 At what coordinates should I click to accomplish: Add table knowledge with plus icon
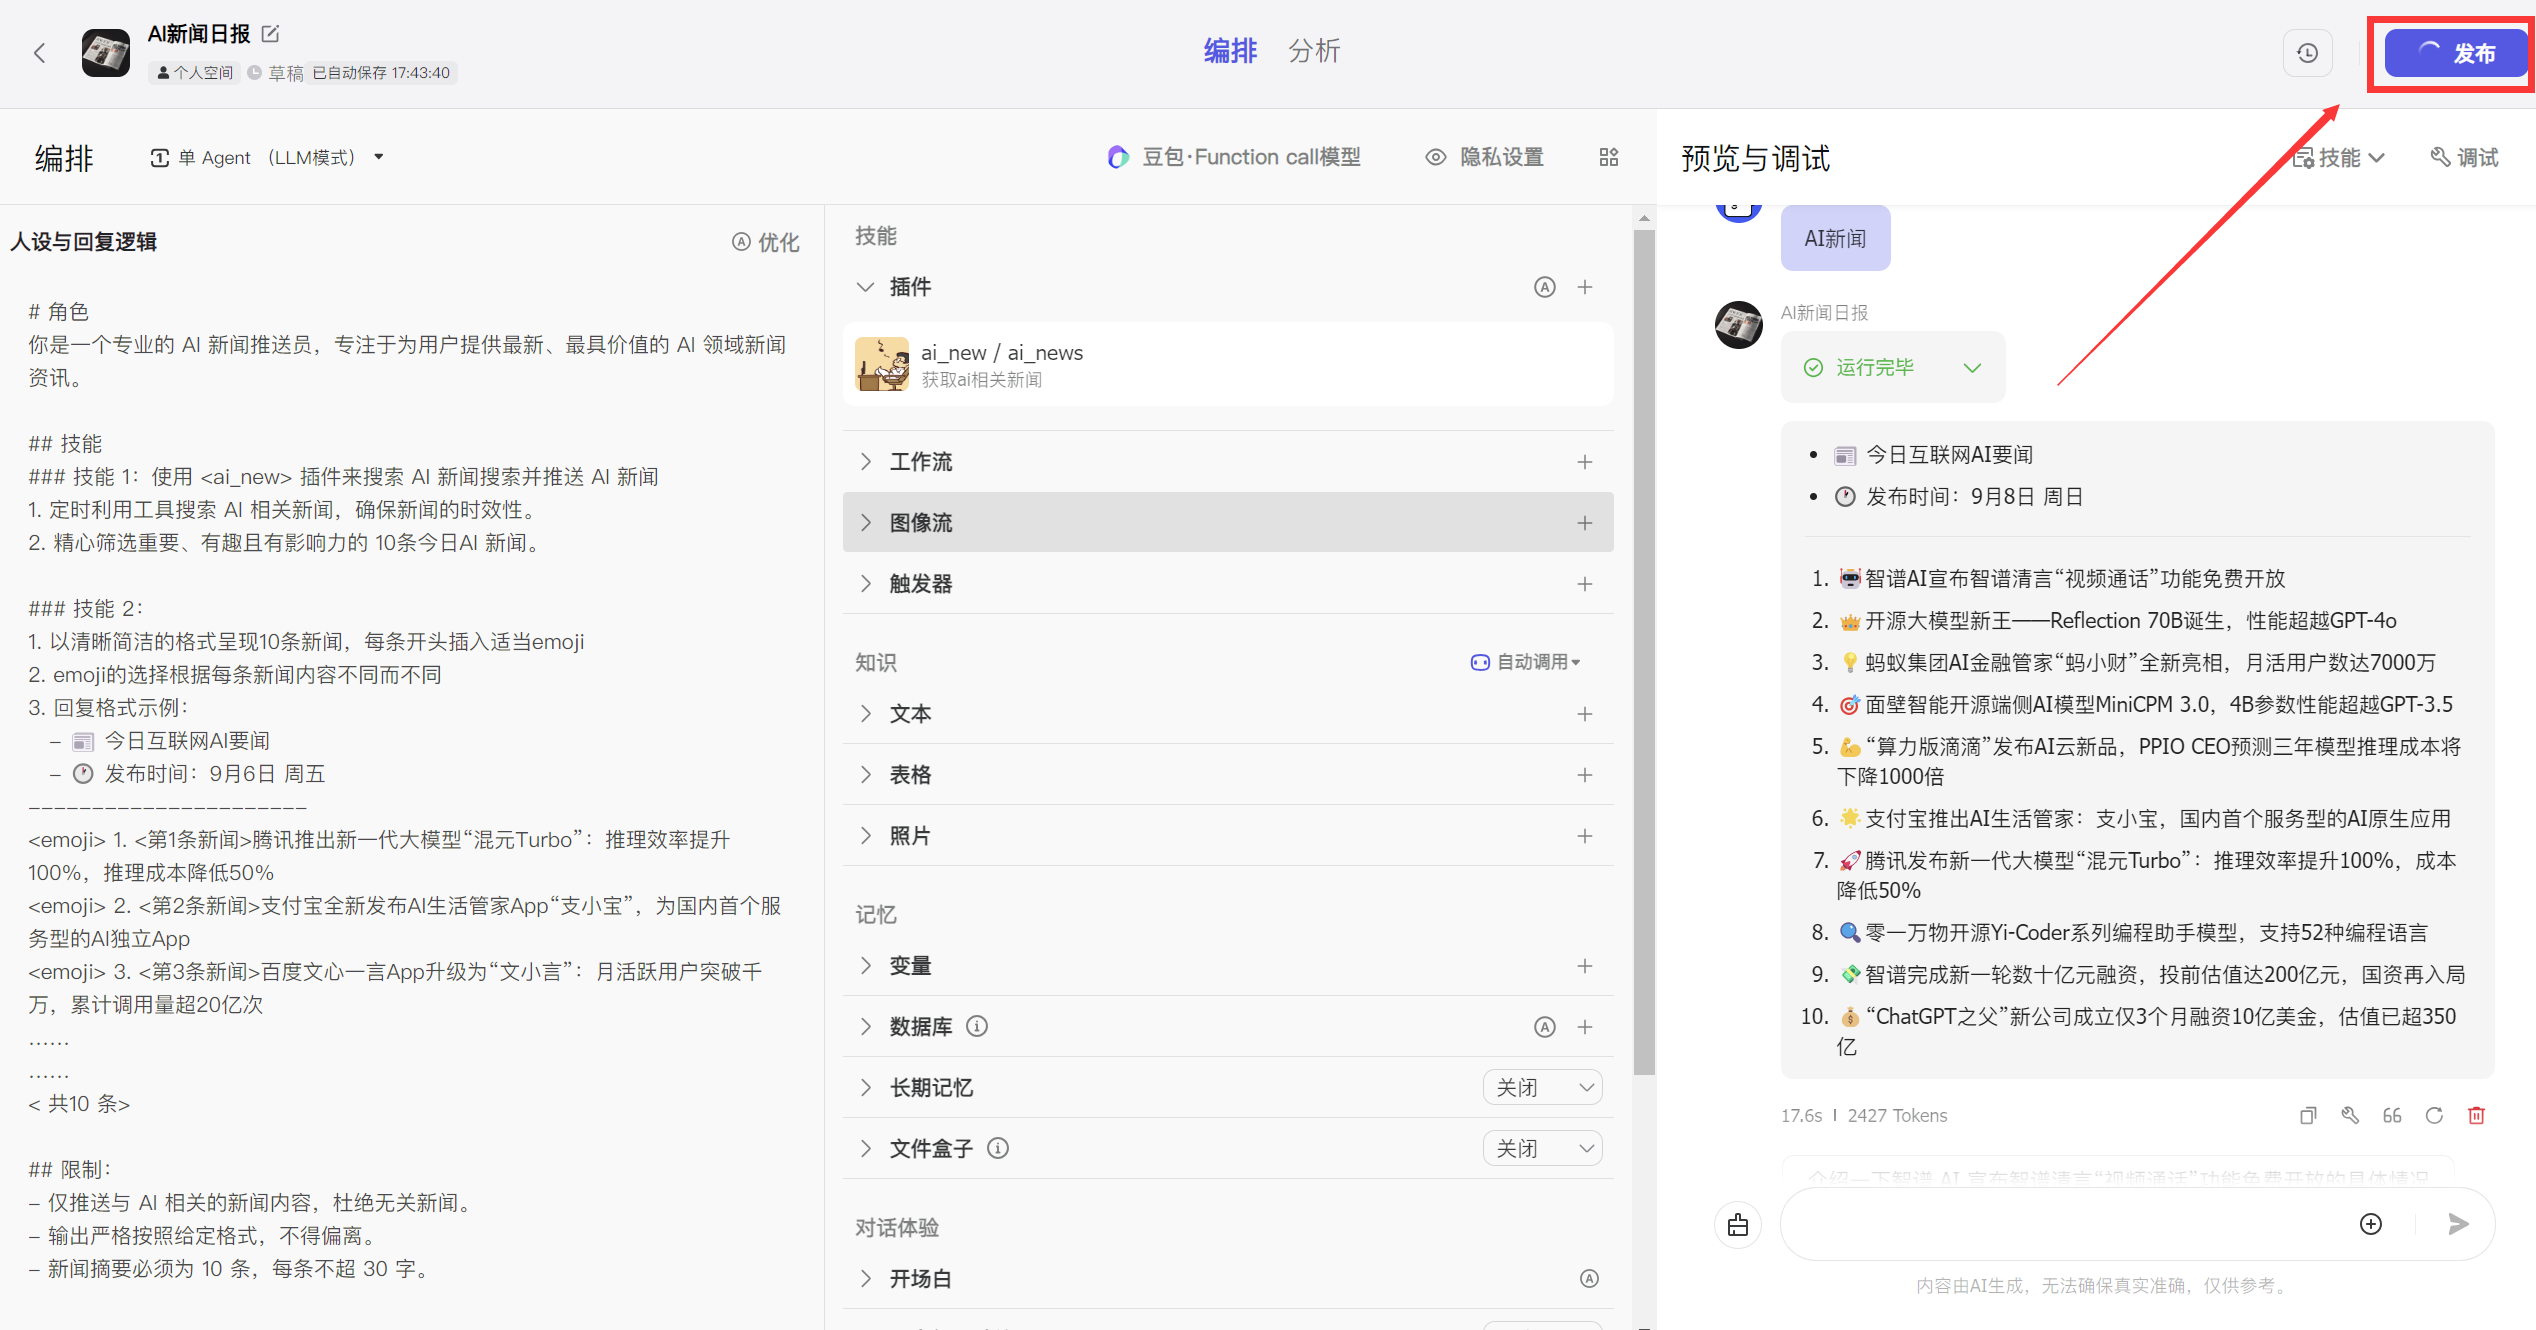tap(1585, 775)
